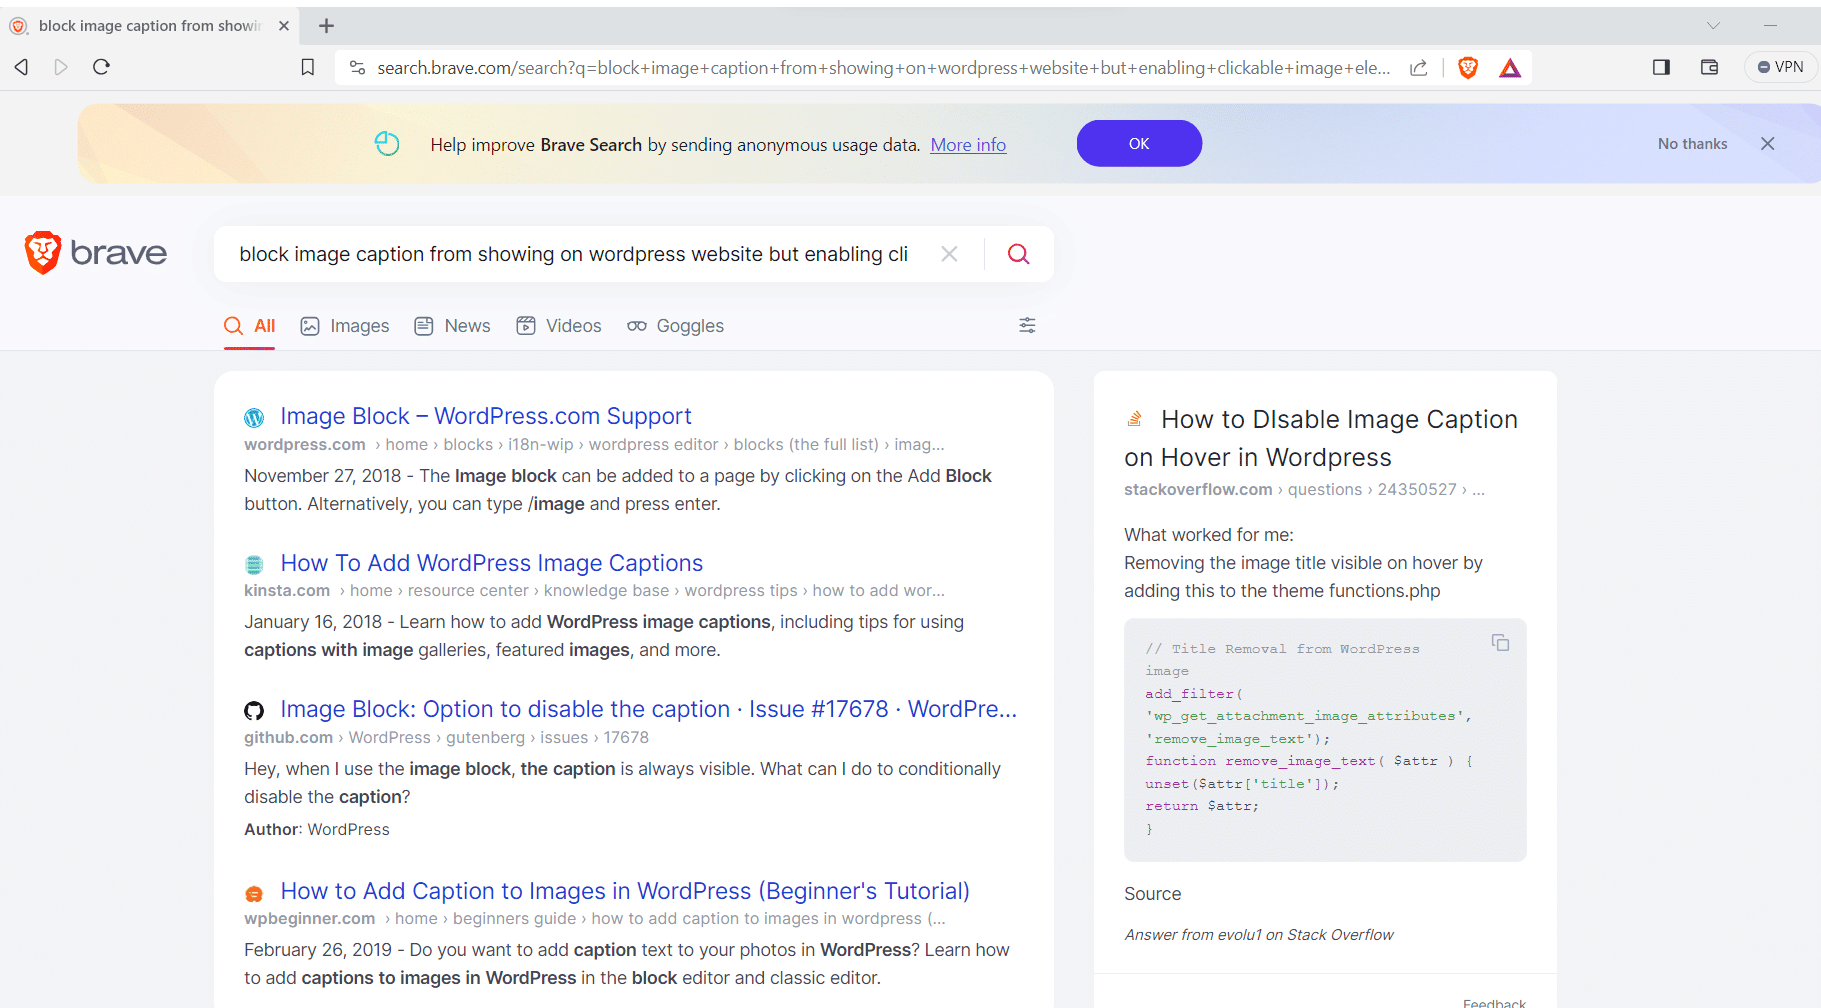
Task: Dismiss the usage data banner with X
Action: point(1767,144)
